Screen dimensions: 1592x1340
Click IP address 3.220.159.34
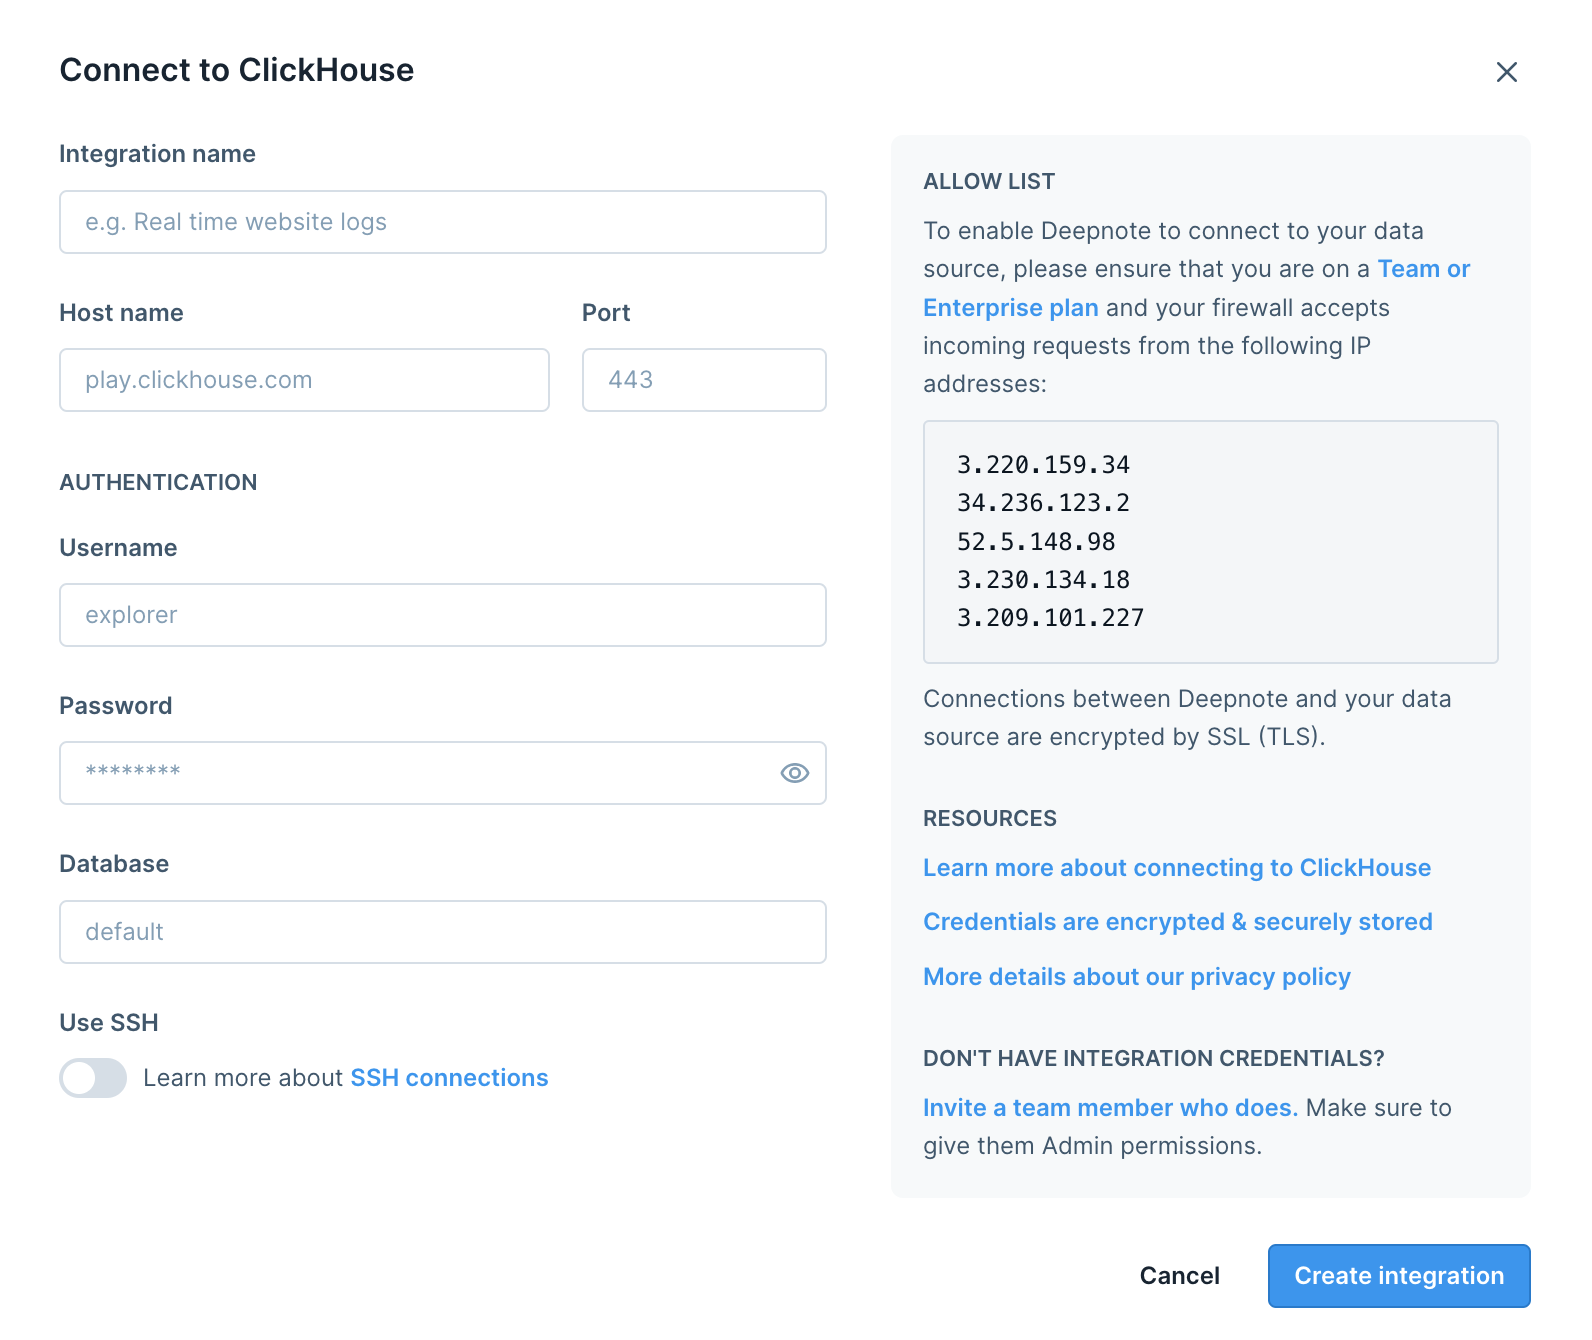point(1043,465)
